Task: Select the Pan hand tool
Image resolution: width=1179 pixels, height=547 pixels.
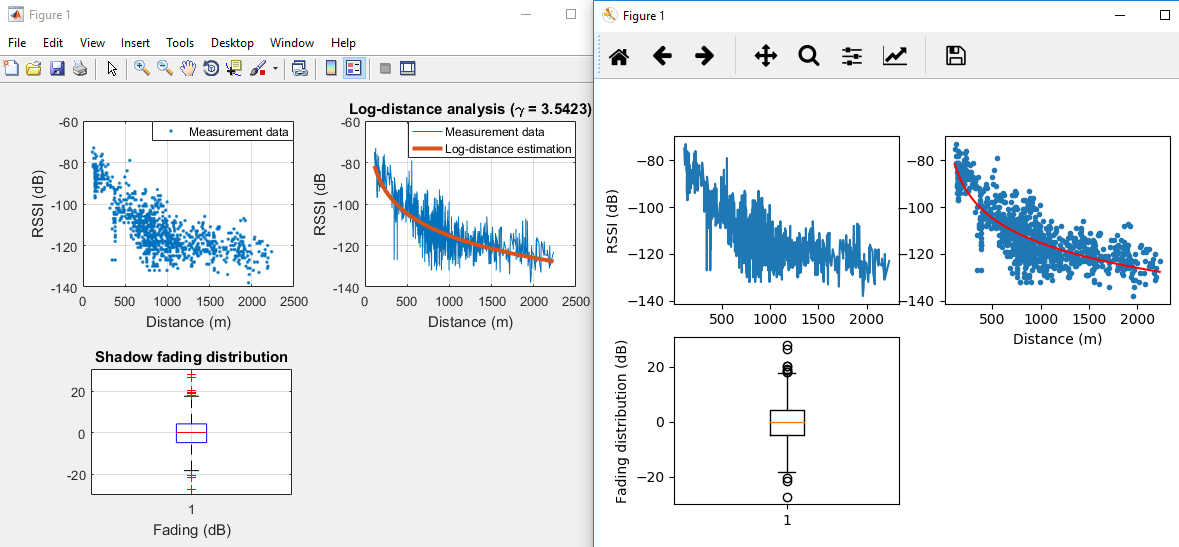Action: 188,68
